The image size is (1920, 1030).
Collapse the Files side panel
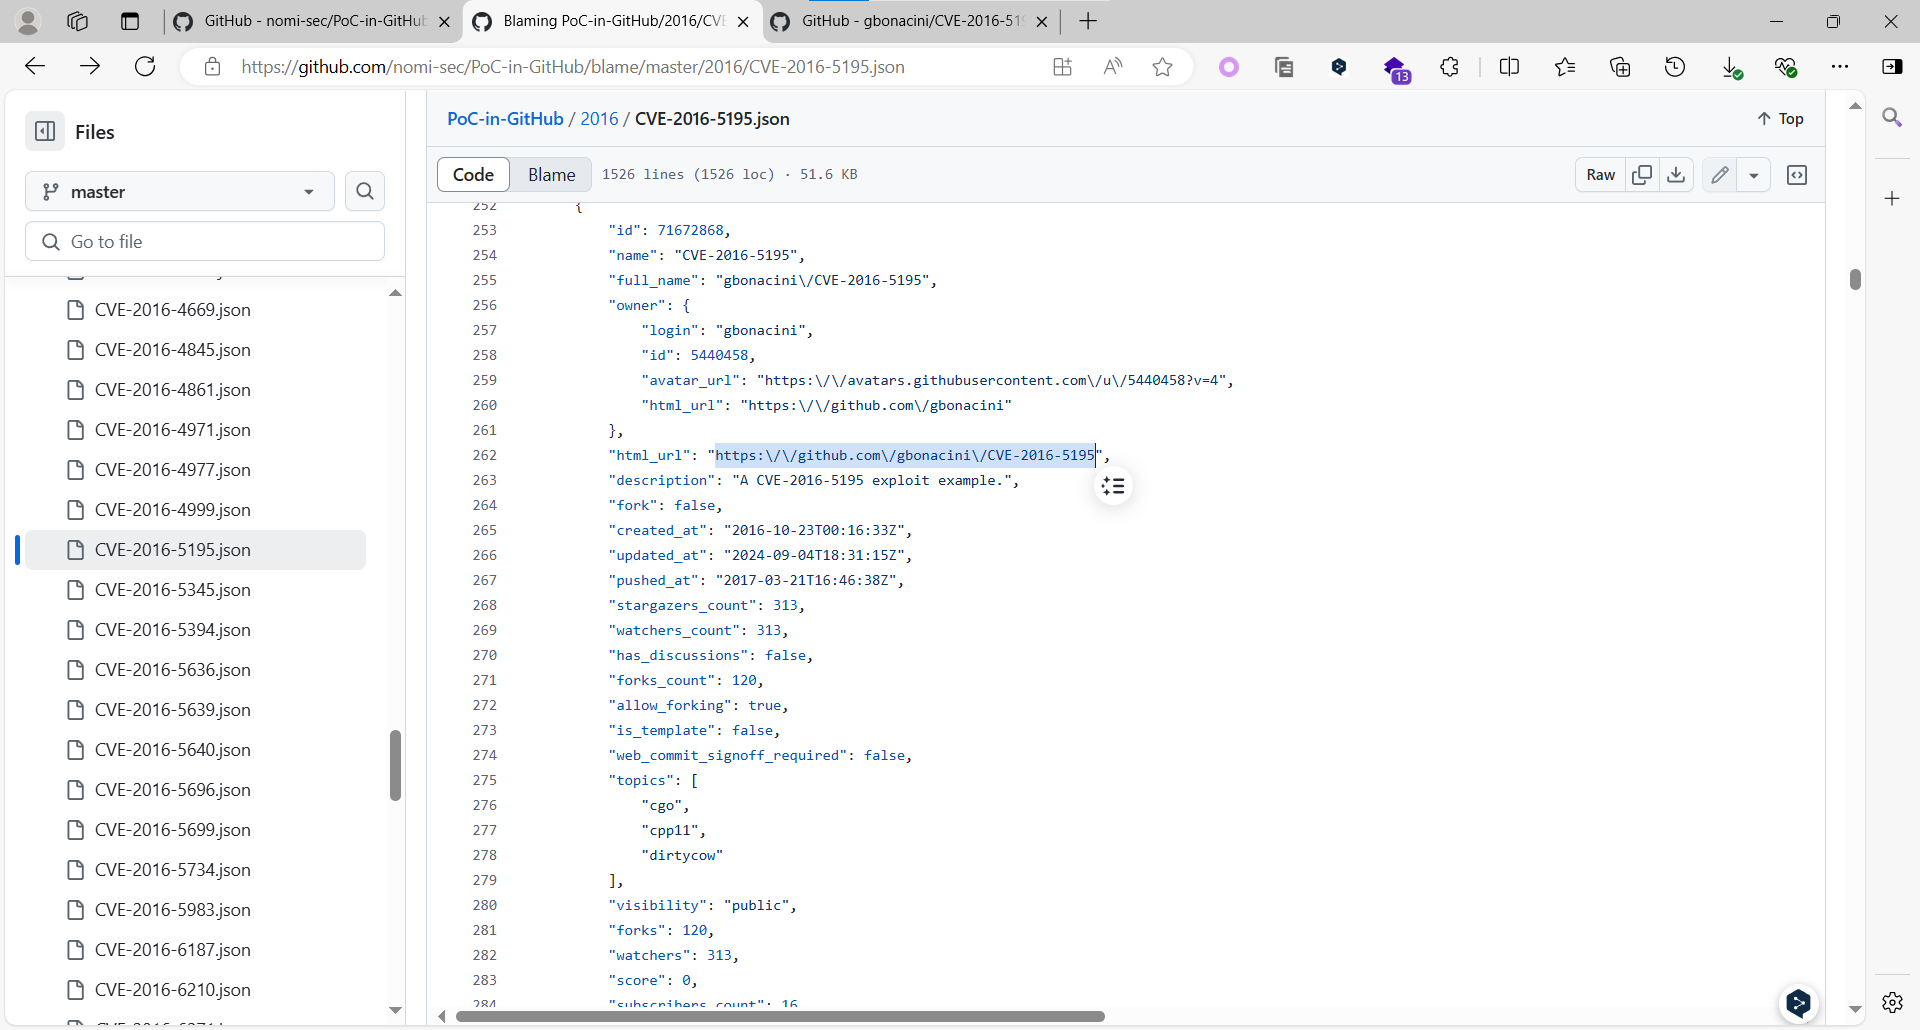coord(45,131)
